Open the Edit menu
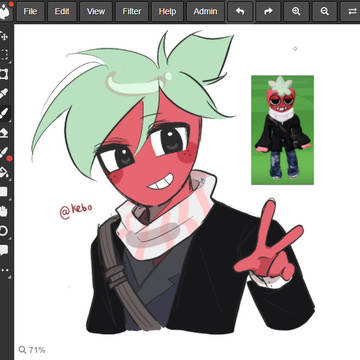 (62, 11)
